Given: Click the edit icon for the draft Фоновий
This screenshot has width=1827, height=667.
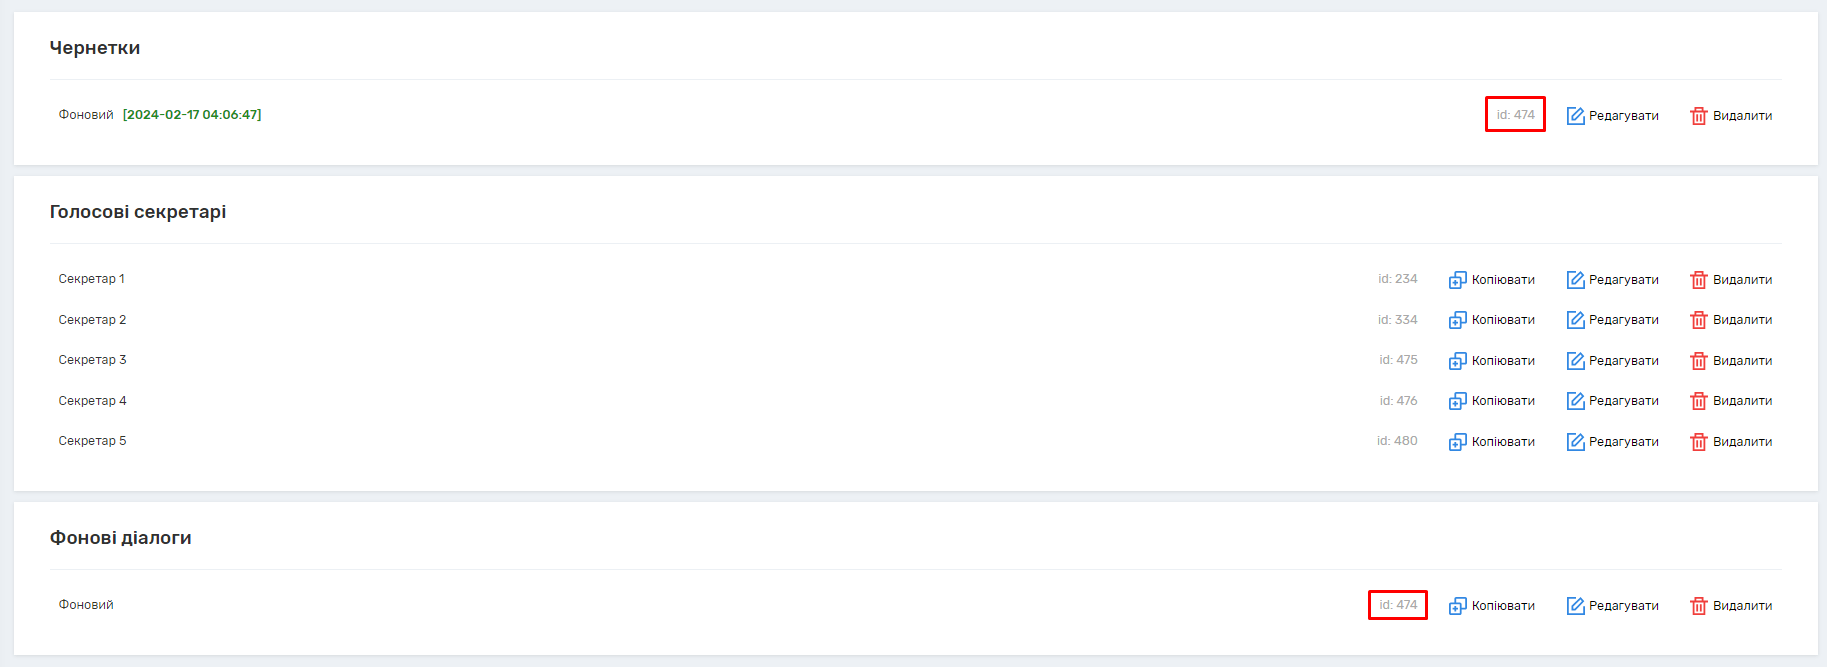Looking at the screenshot, I should click(1575, 116).
